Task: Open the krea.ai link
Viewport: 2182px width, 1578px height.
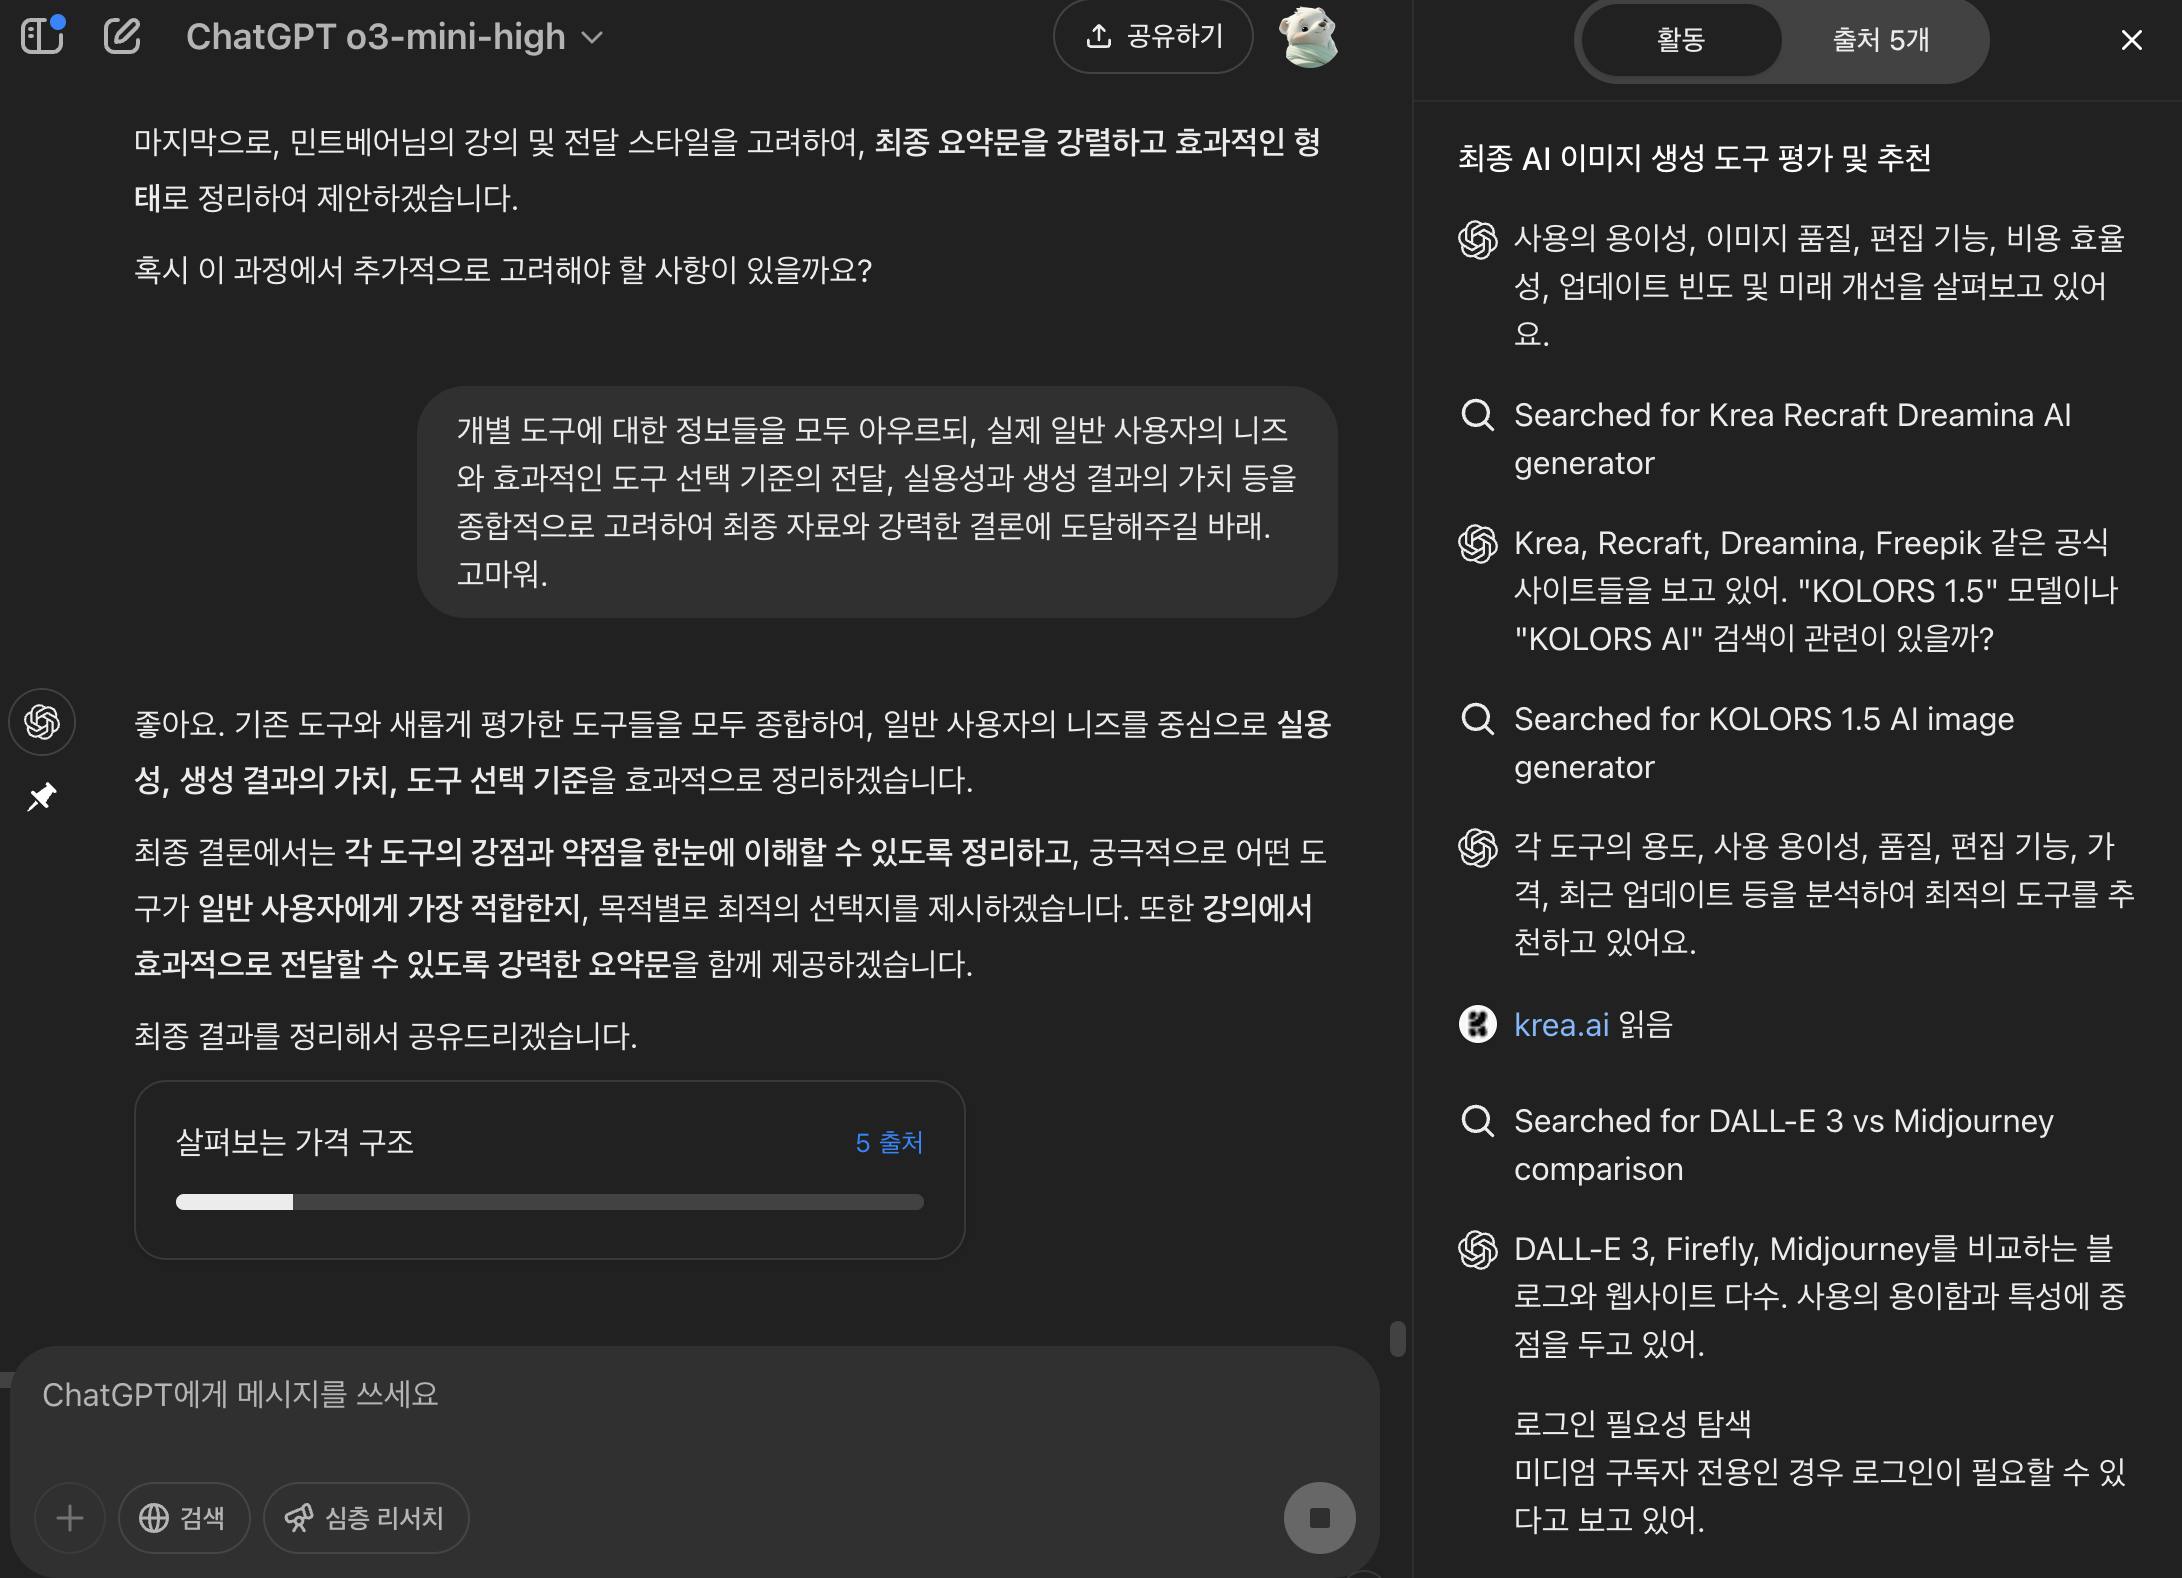Action: coord(1561,1025)
